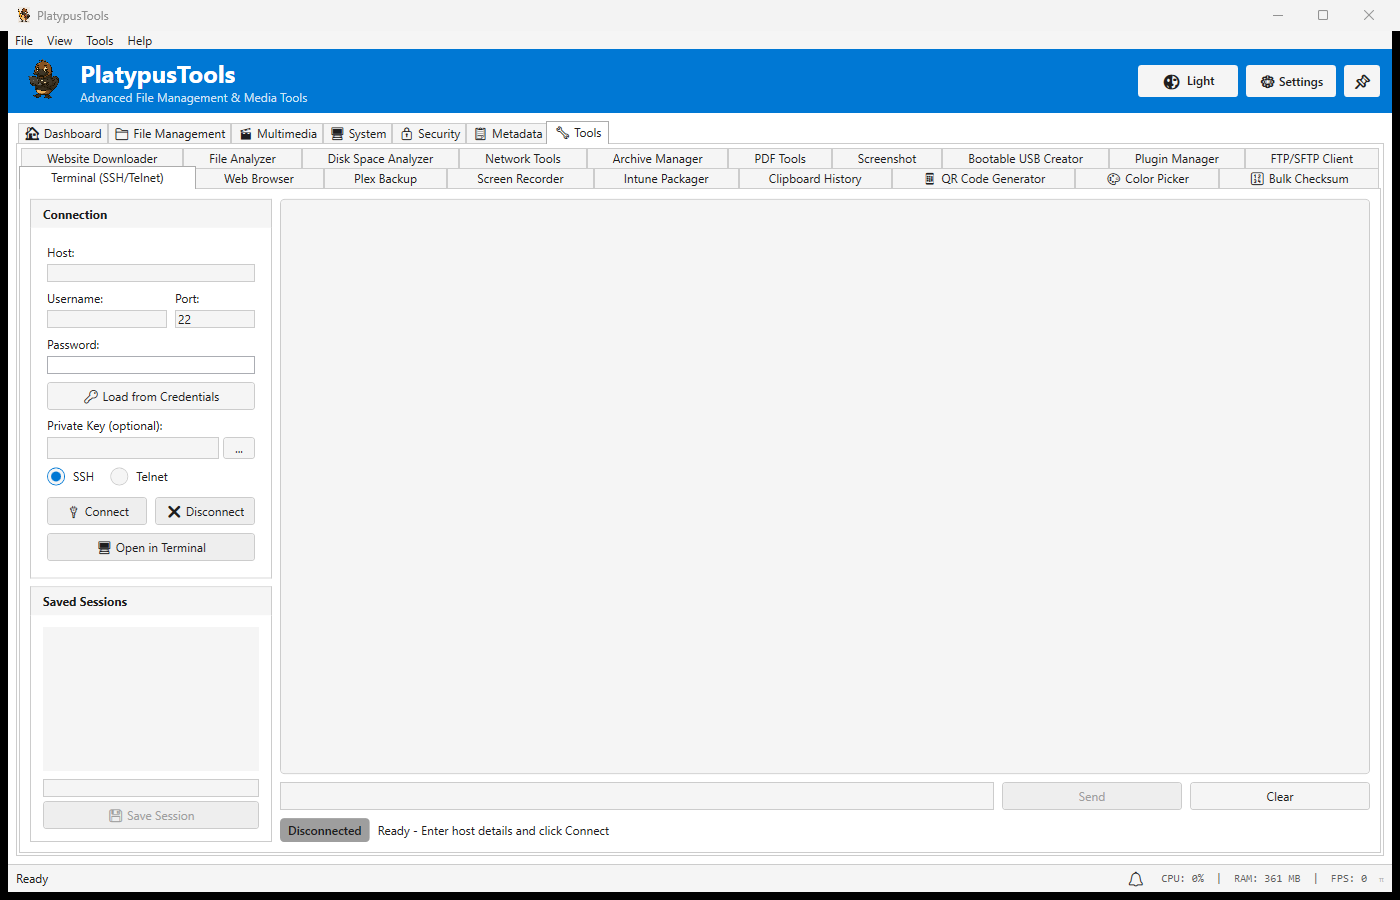Open the File menu
Screen dimensions: 1400x900
pos(24,41)
